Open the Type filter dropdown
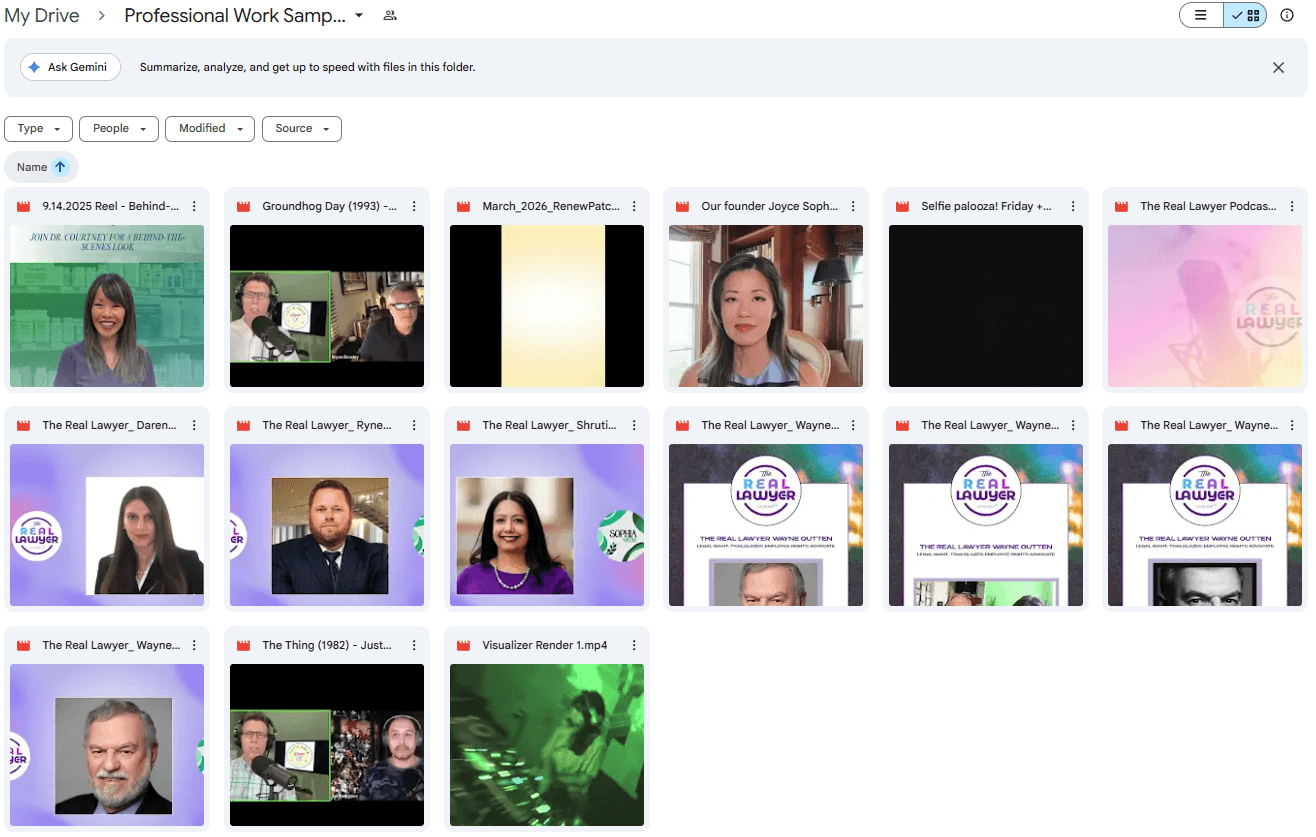 pos(38,128)
